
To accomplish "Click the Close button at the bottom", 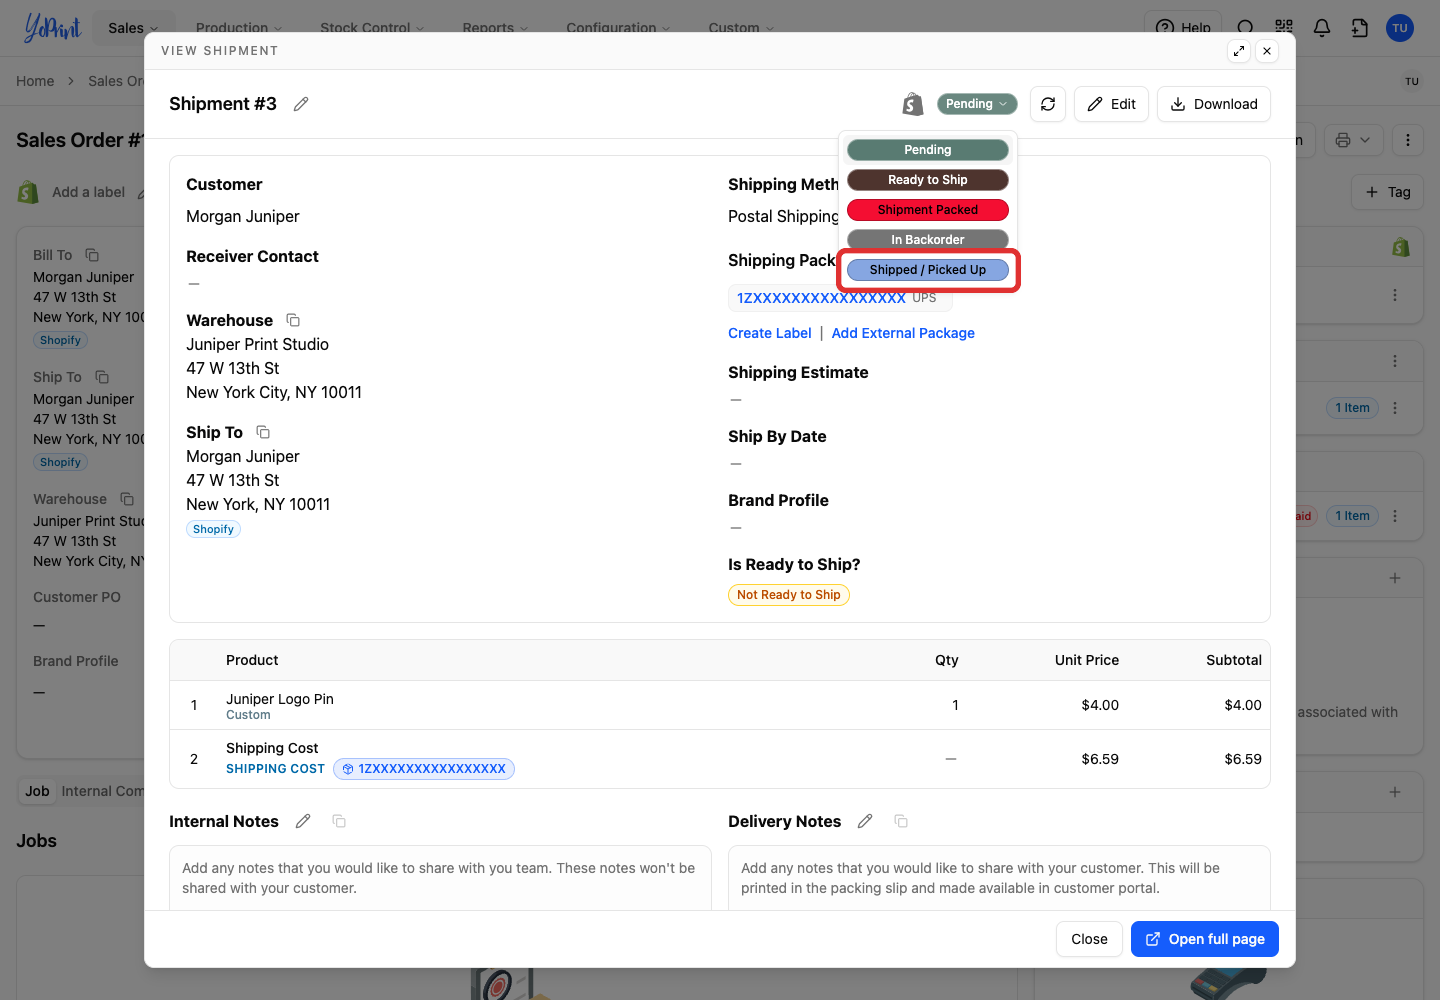I will click(1089, 939).
